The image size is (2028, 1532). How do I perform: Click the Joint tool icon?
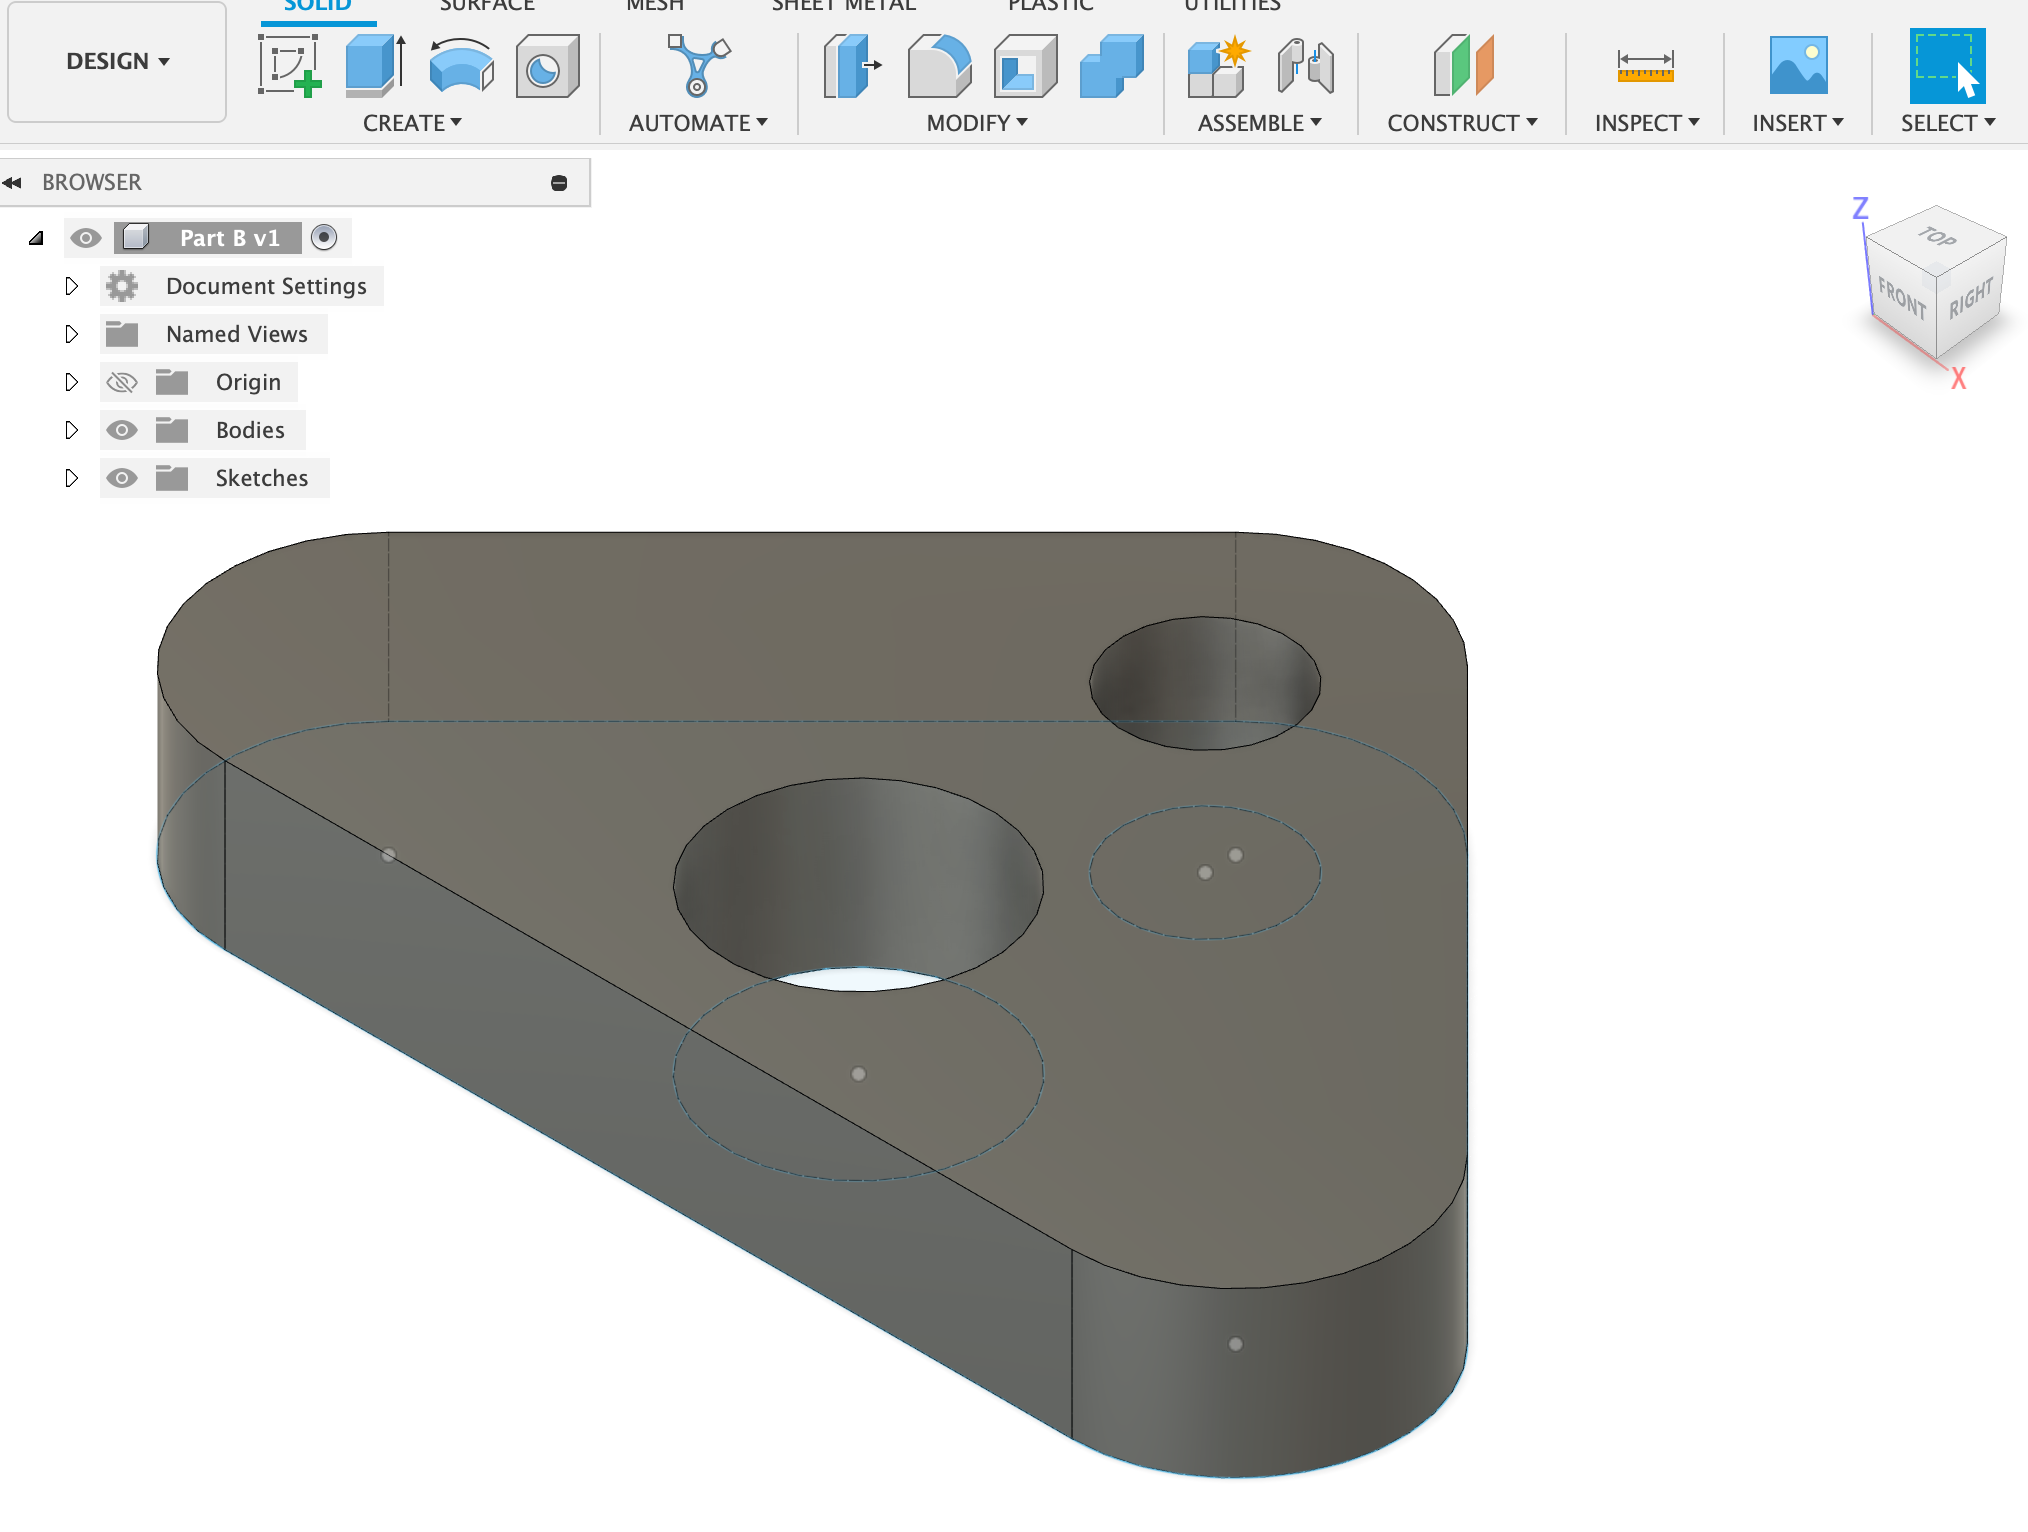[1304, 66]
